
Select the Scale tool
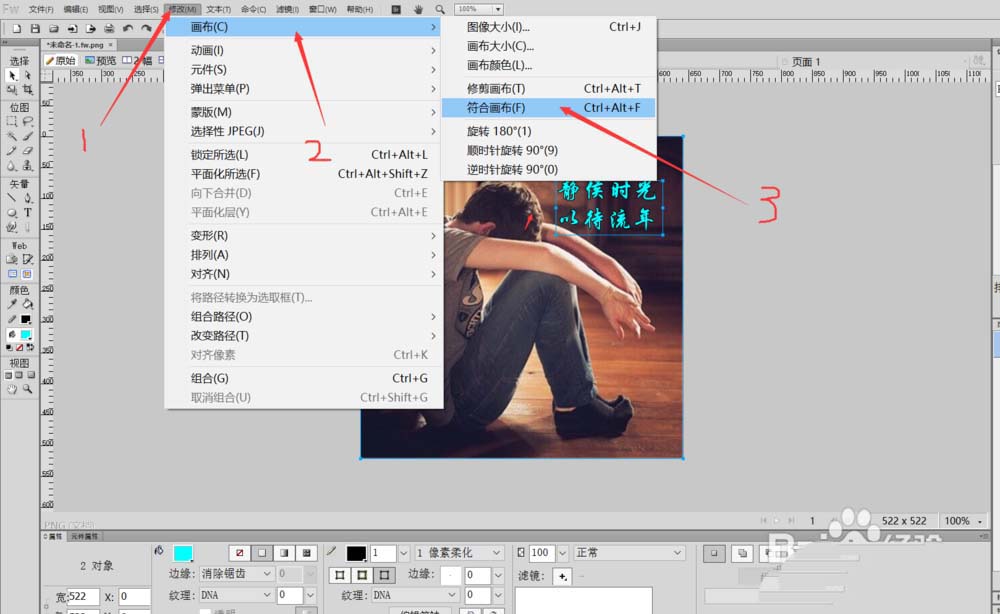pyautogui.click(x=12, y=90)
